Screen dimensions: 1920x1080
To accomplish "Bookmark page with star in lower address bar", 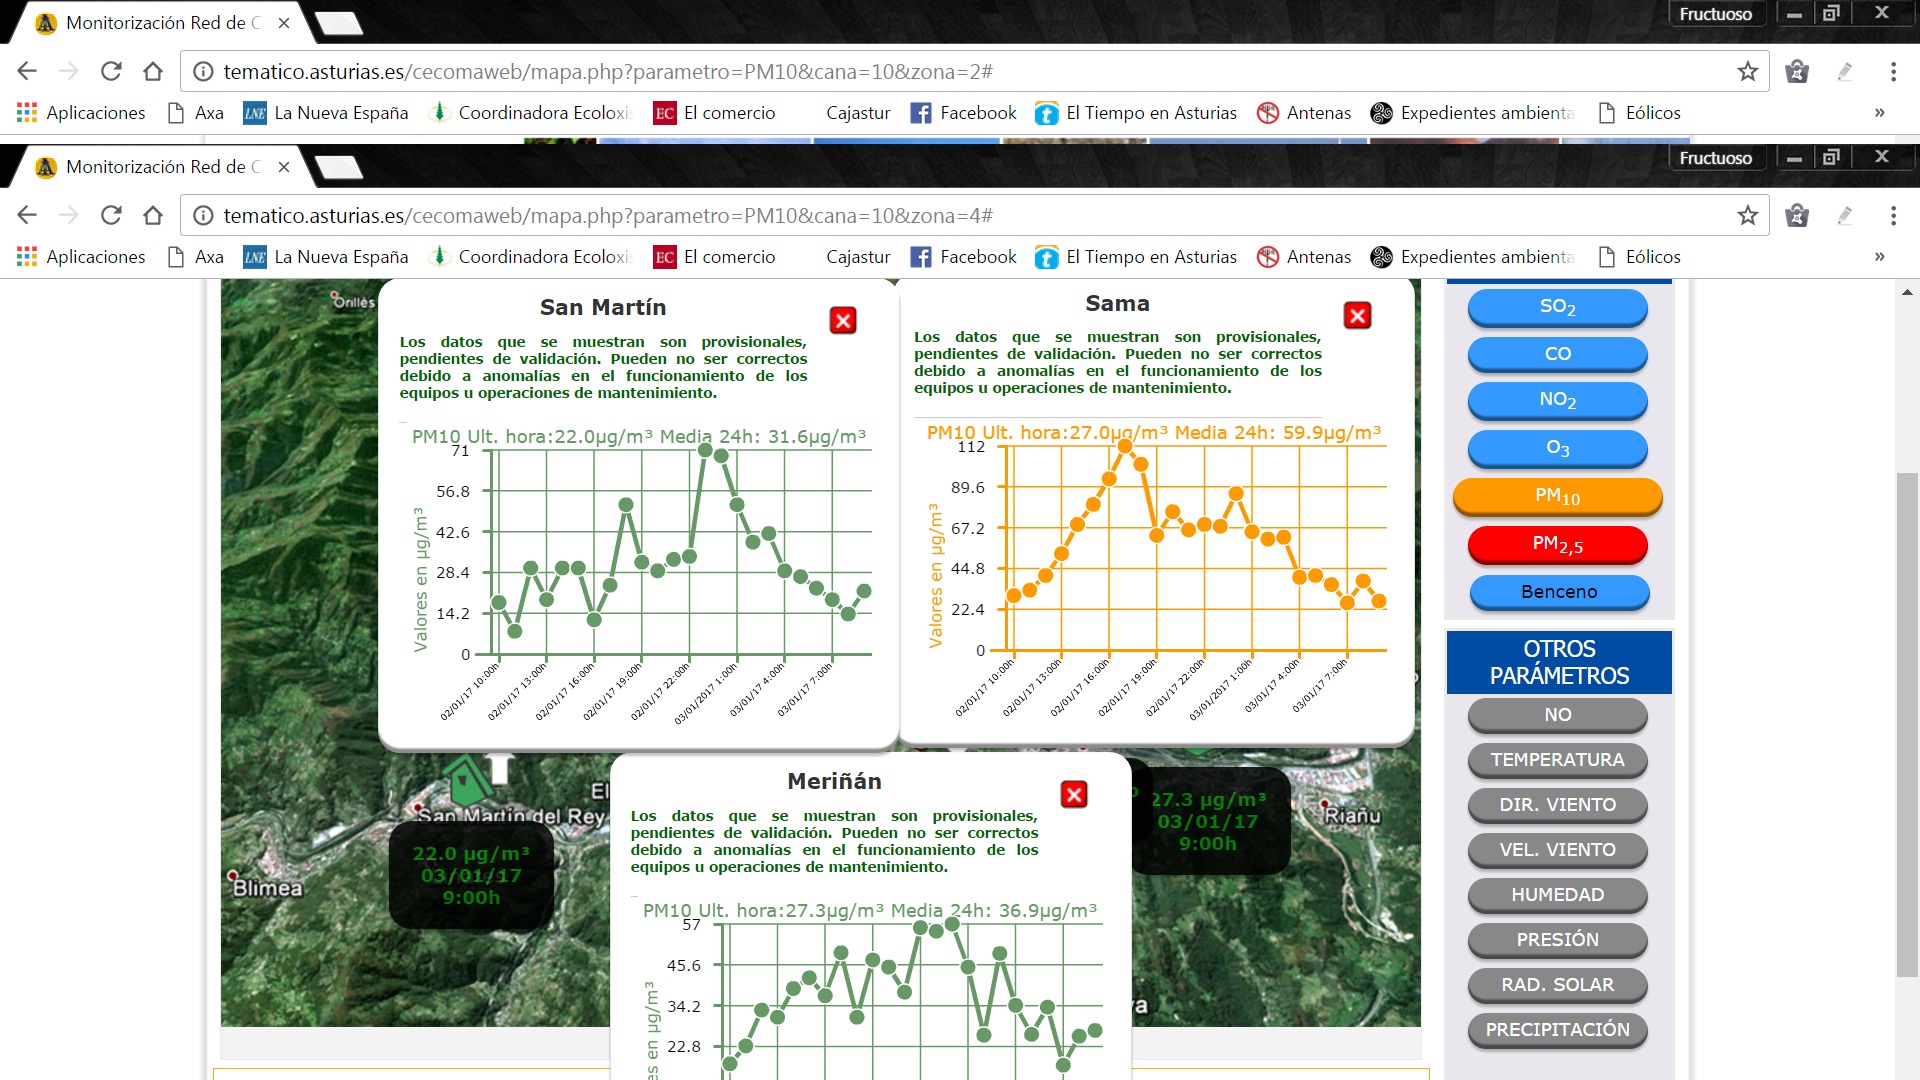I will (x=1747, y=215).
